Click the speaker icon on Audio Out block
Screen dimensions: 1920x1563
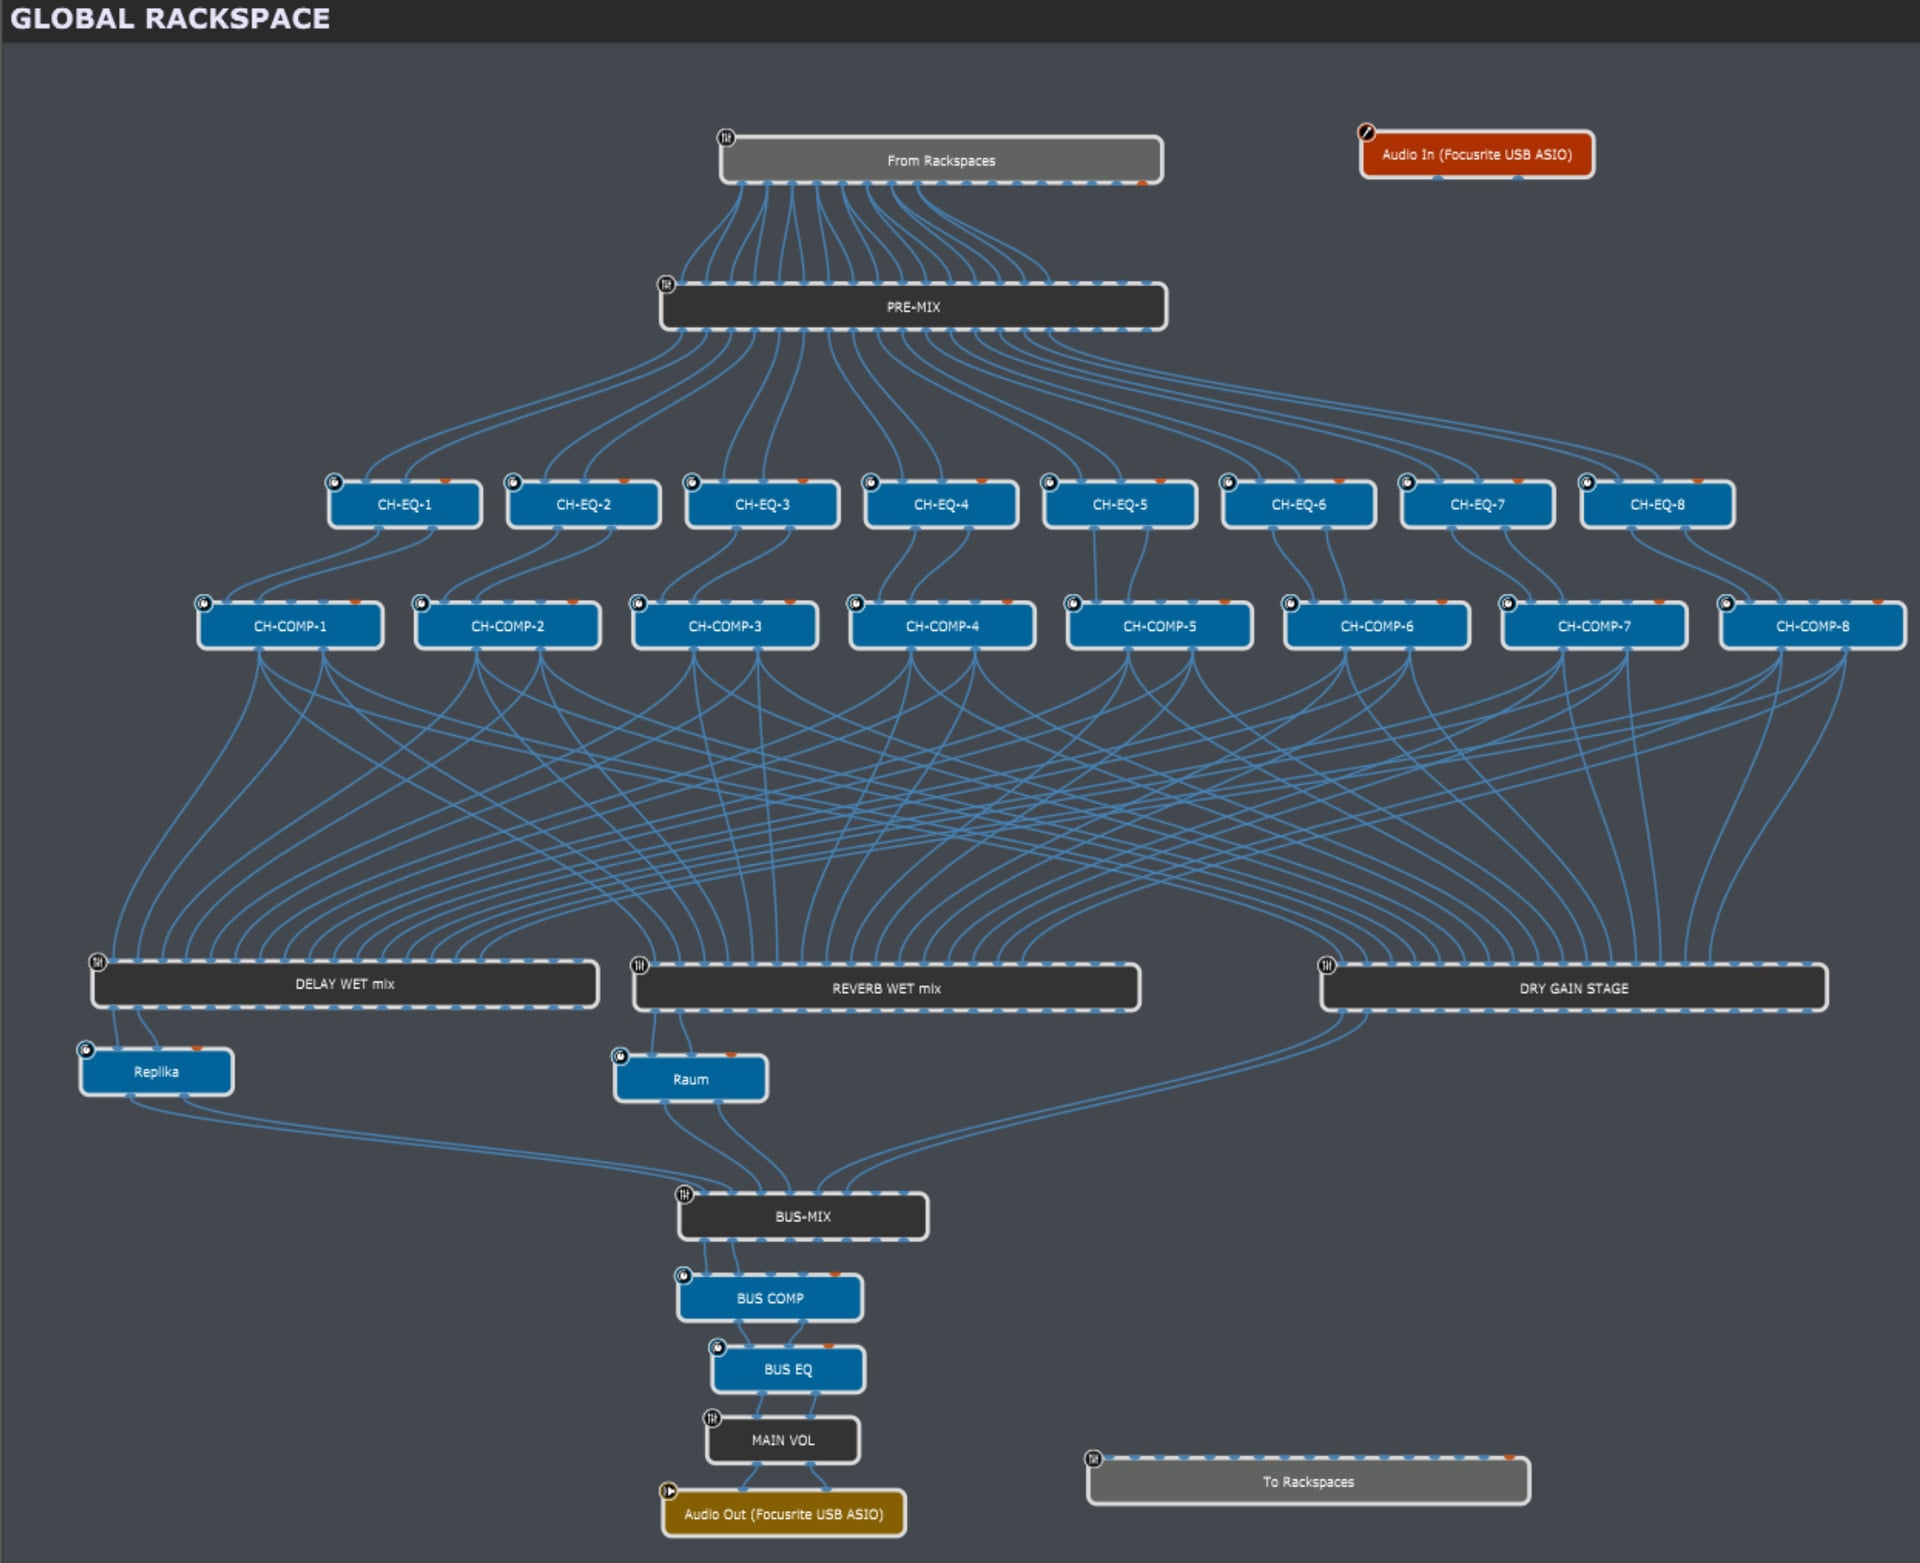[669, 1491]
